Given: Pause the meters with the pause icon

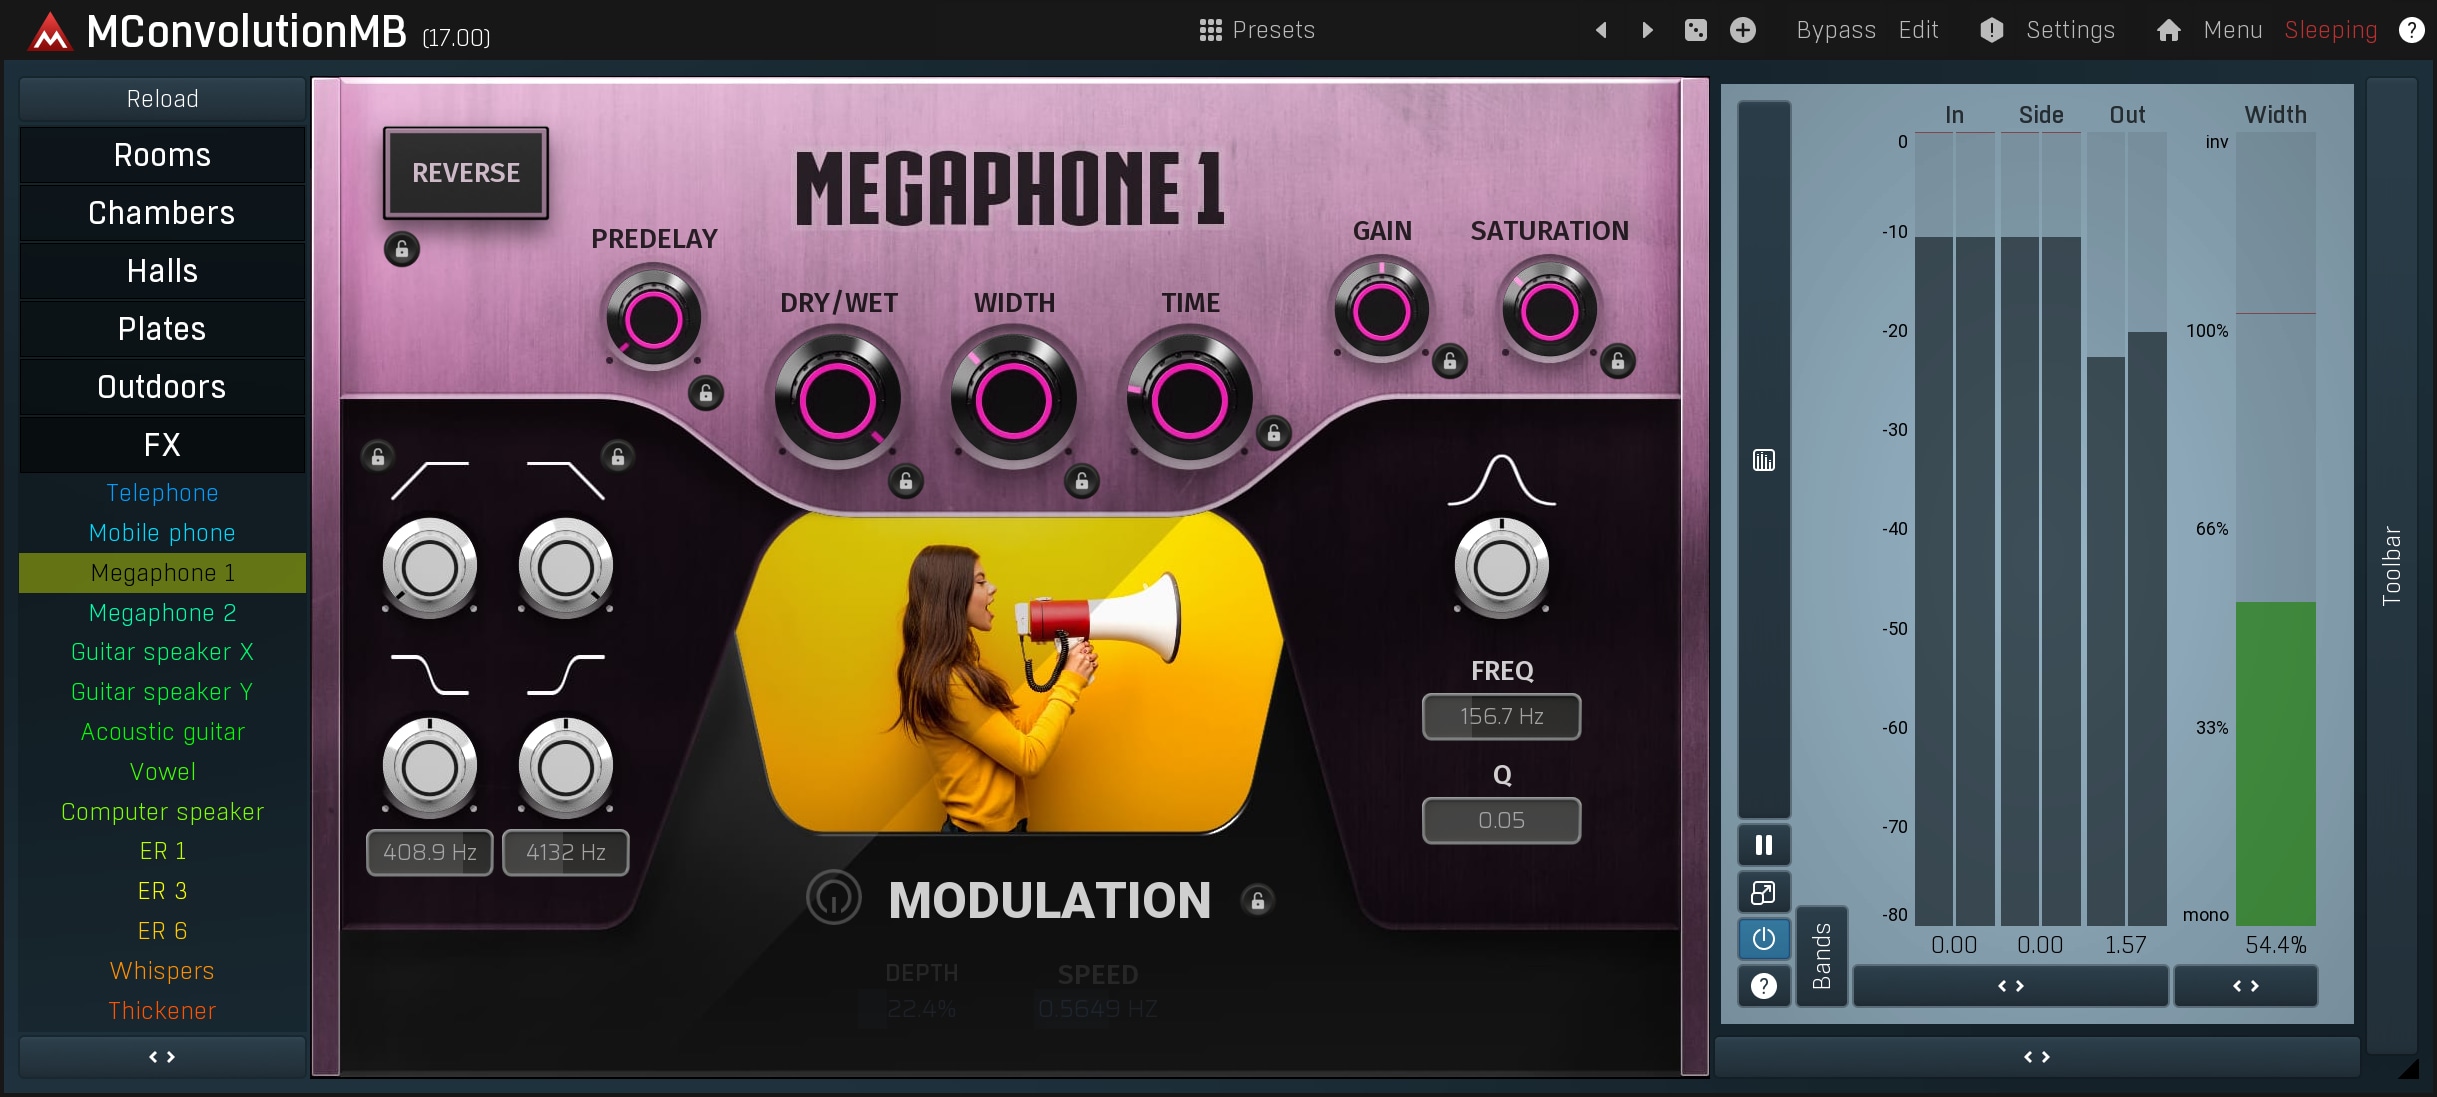Looking at the screenshot, I should [1764, 846].
